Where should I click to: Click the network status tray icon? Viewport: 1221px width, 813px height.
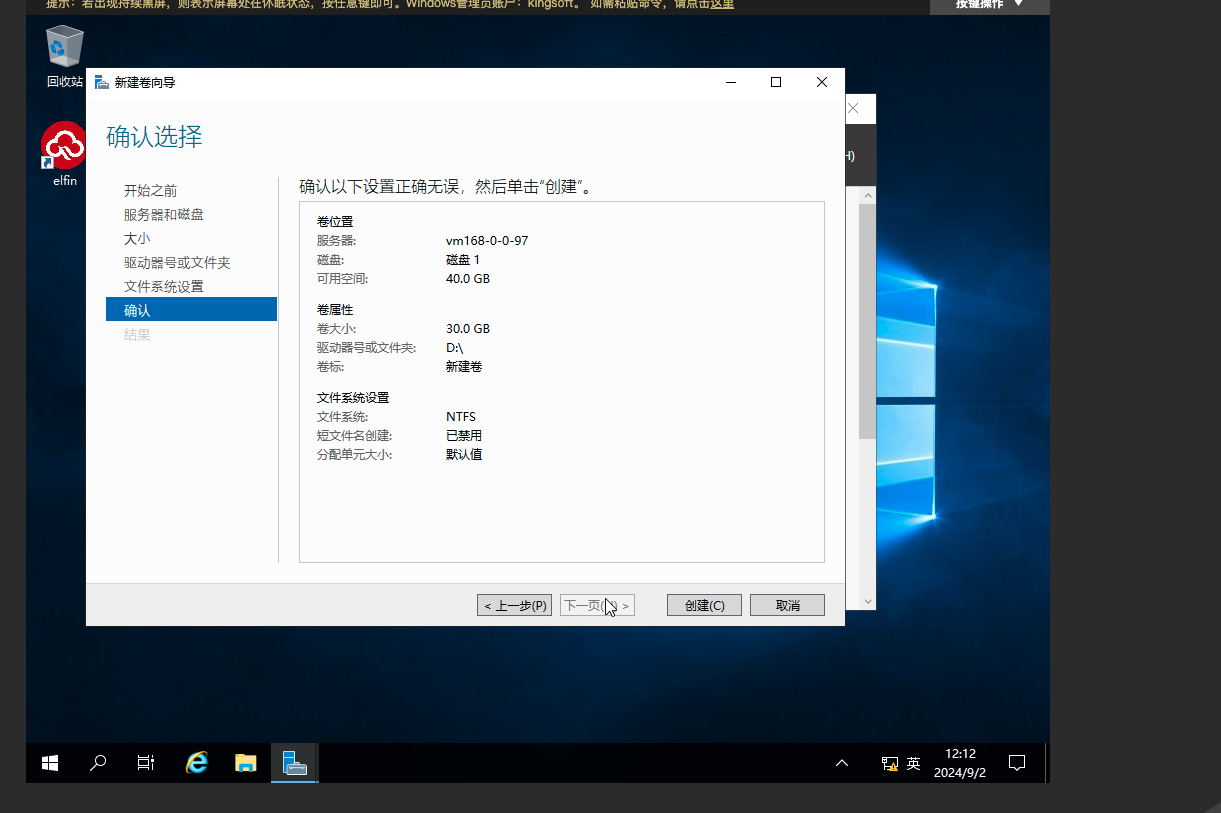(889, 764)
